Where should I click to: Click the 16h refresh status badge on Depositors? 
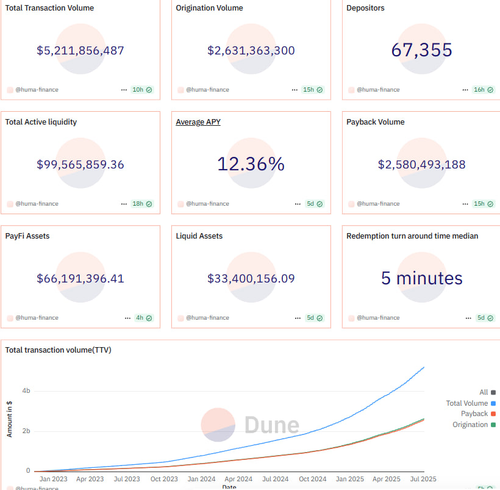click(483, 90)
